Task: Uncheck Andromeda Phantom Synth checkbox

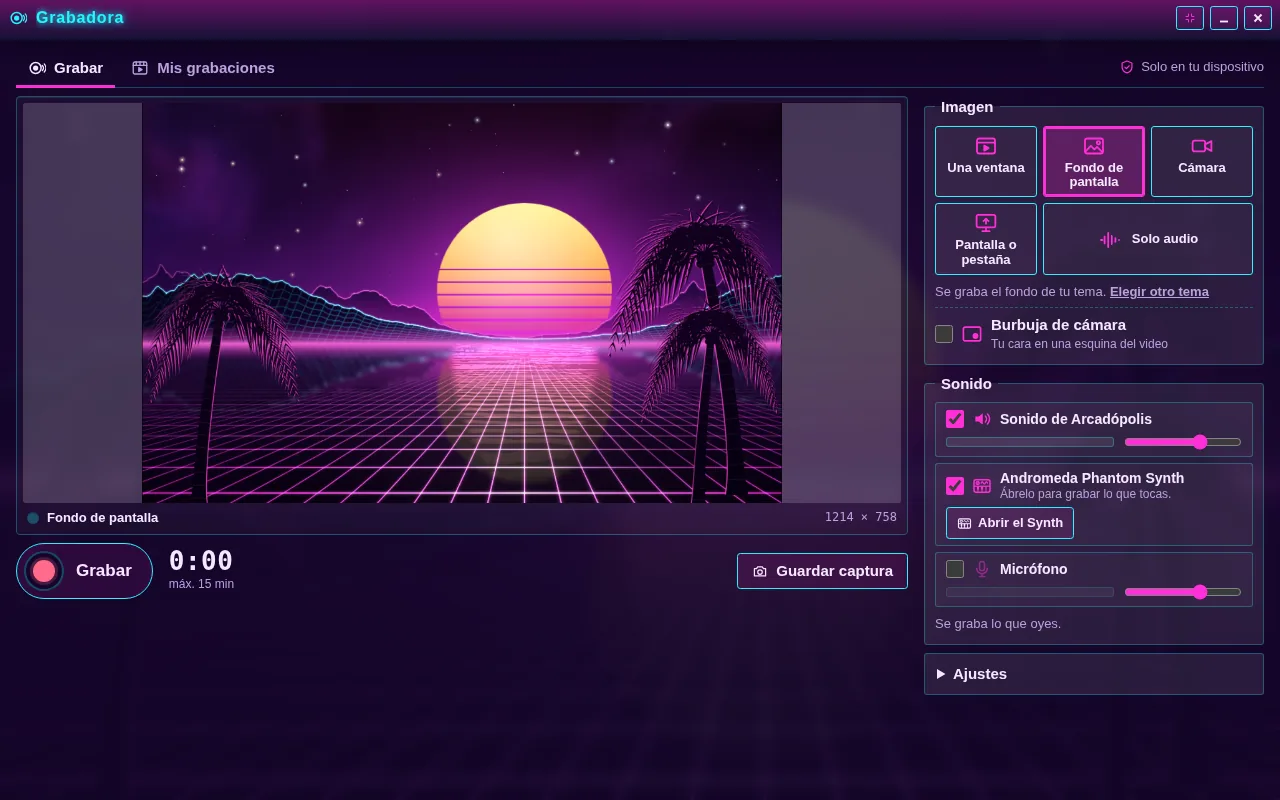Action: point(955,486)
